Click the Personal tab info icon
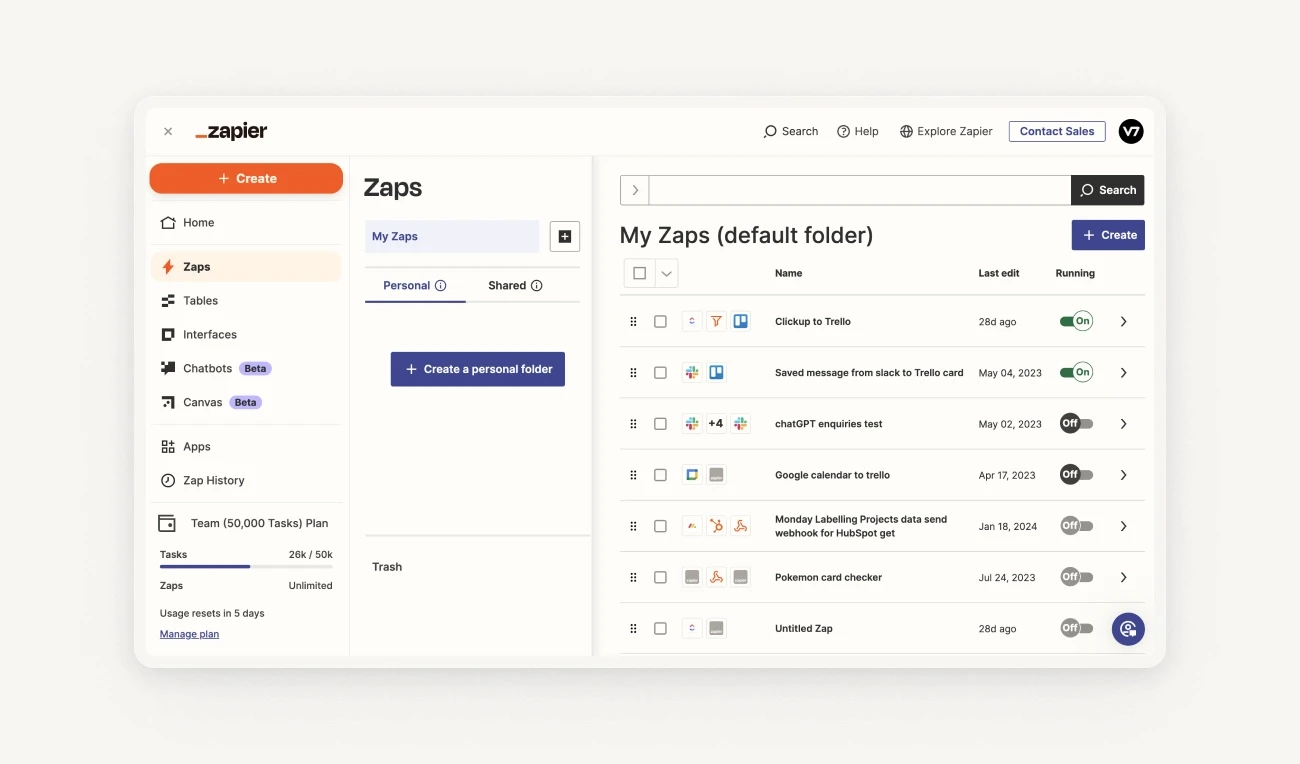 440,286
